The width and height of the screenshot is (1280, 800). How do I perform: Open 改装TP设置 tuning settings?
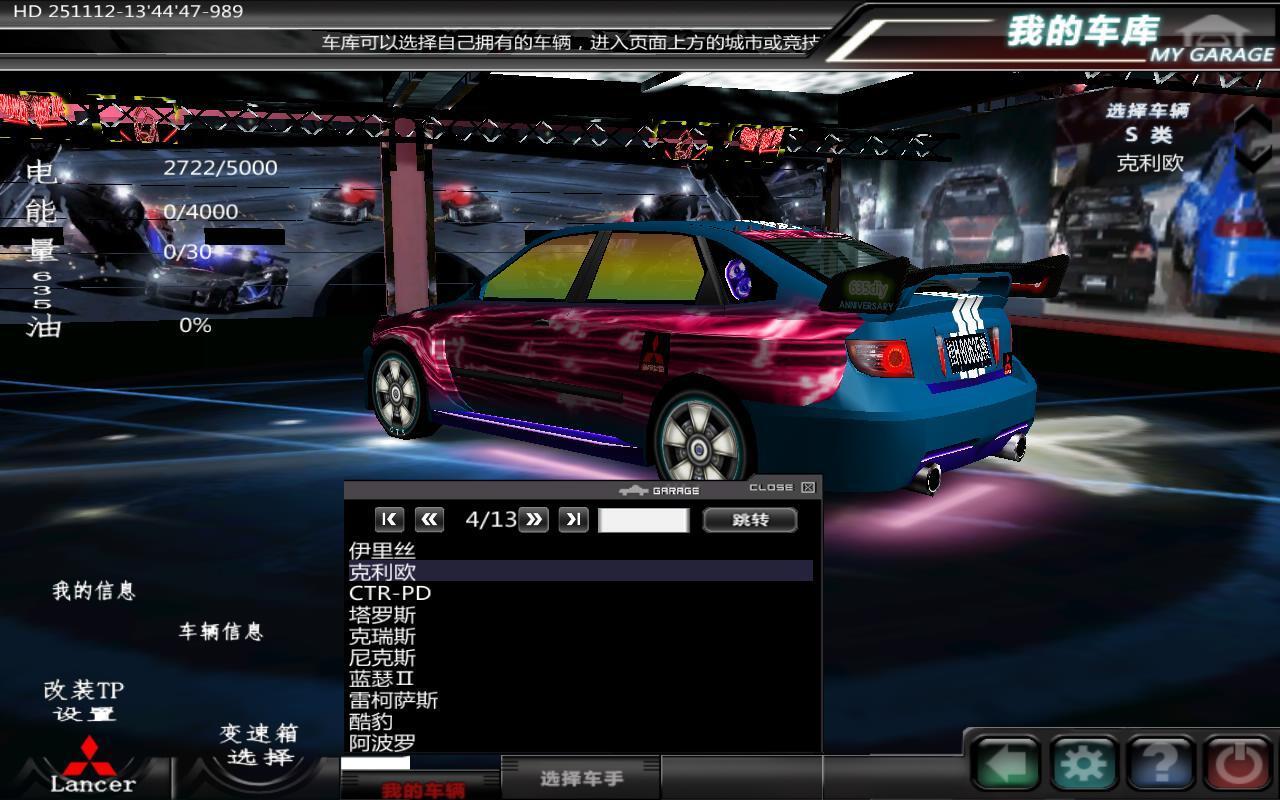coord(84,701)
